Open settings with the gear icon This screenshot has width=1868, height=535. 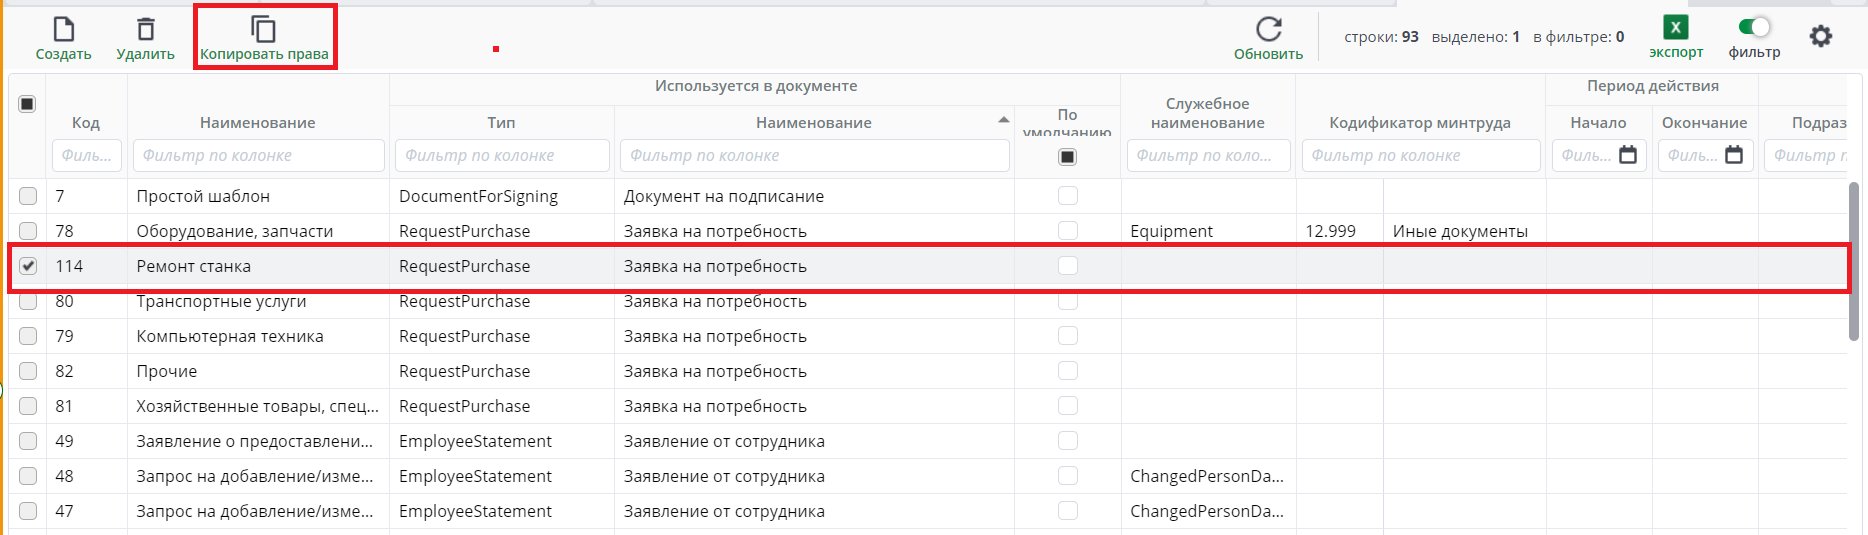1821,37
